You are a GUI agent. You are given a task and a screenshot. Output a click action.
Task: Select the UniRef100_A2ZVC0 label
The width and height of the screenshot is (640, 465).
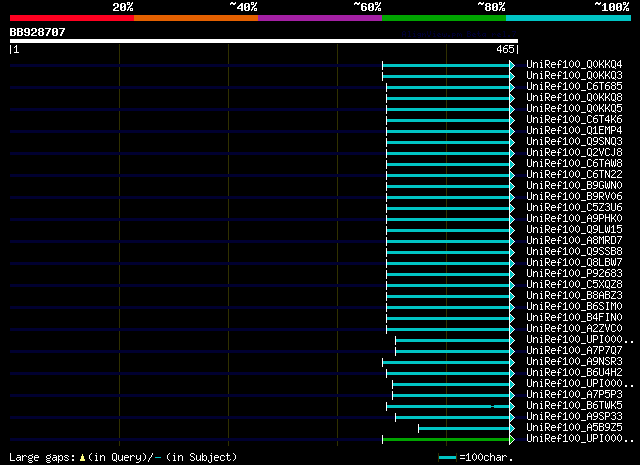[574, 329]
